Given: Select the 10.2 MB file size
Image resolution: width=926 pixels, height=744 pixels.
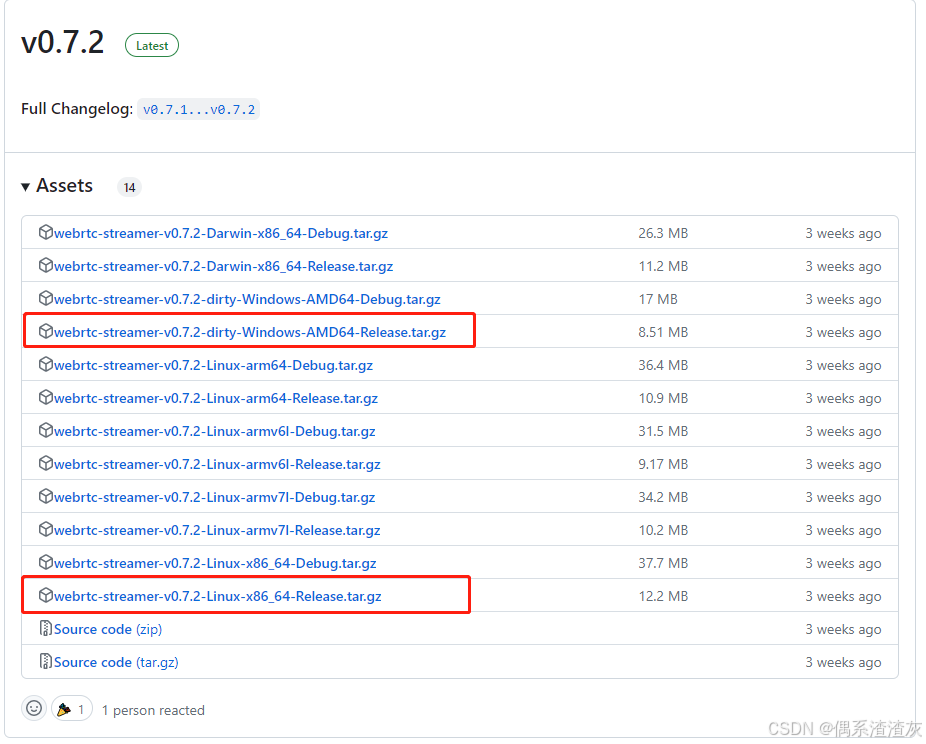Looking at the screenshot, I should point(663,531).
